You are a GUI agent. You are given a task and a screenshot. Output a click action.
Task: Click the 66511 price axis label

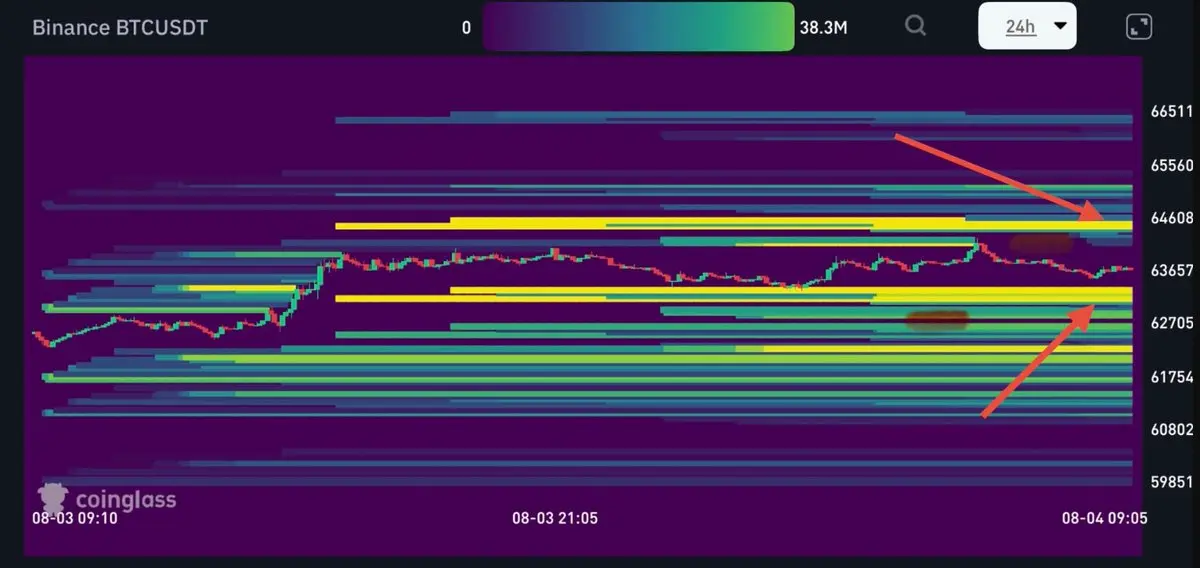(1172, 112)
